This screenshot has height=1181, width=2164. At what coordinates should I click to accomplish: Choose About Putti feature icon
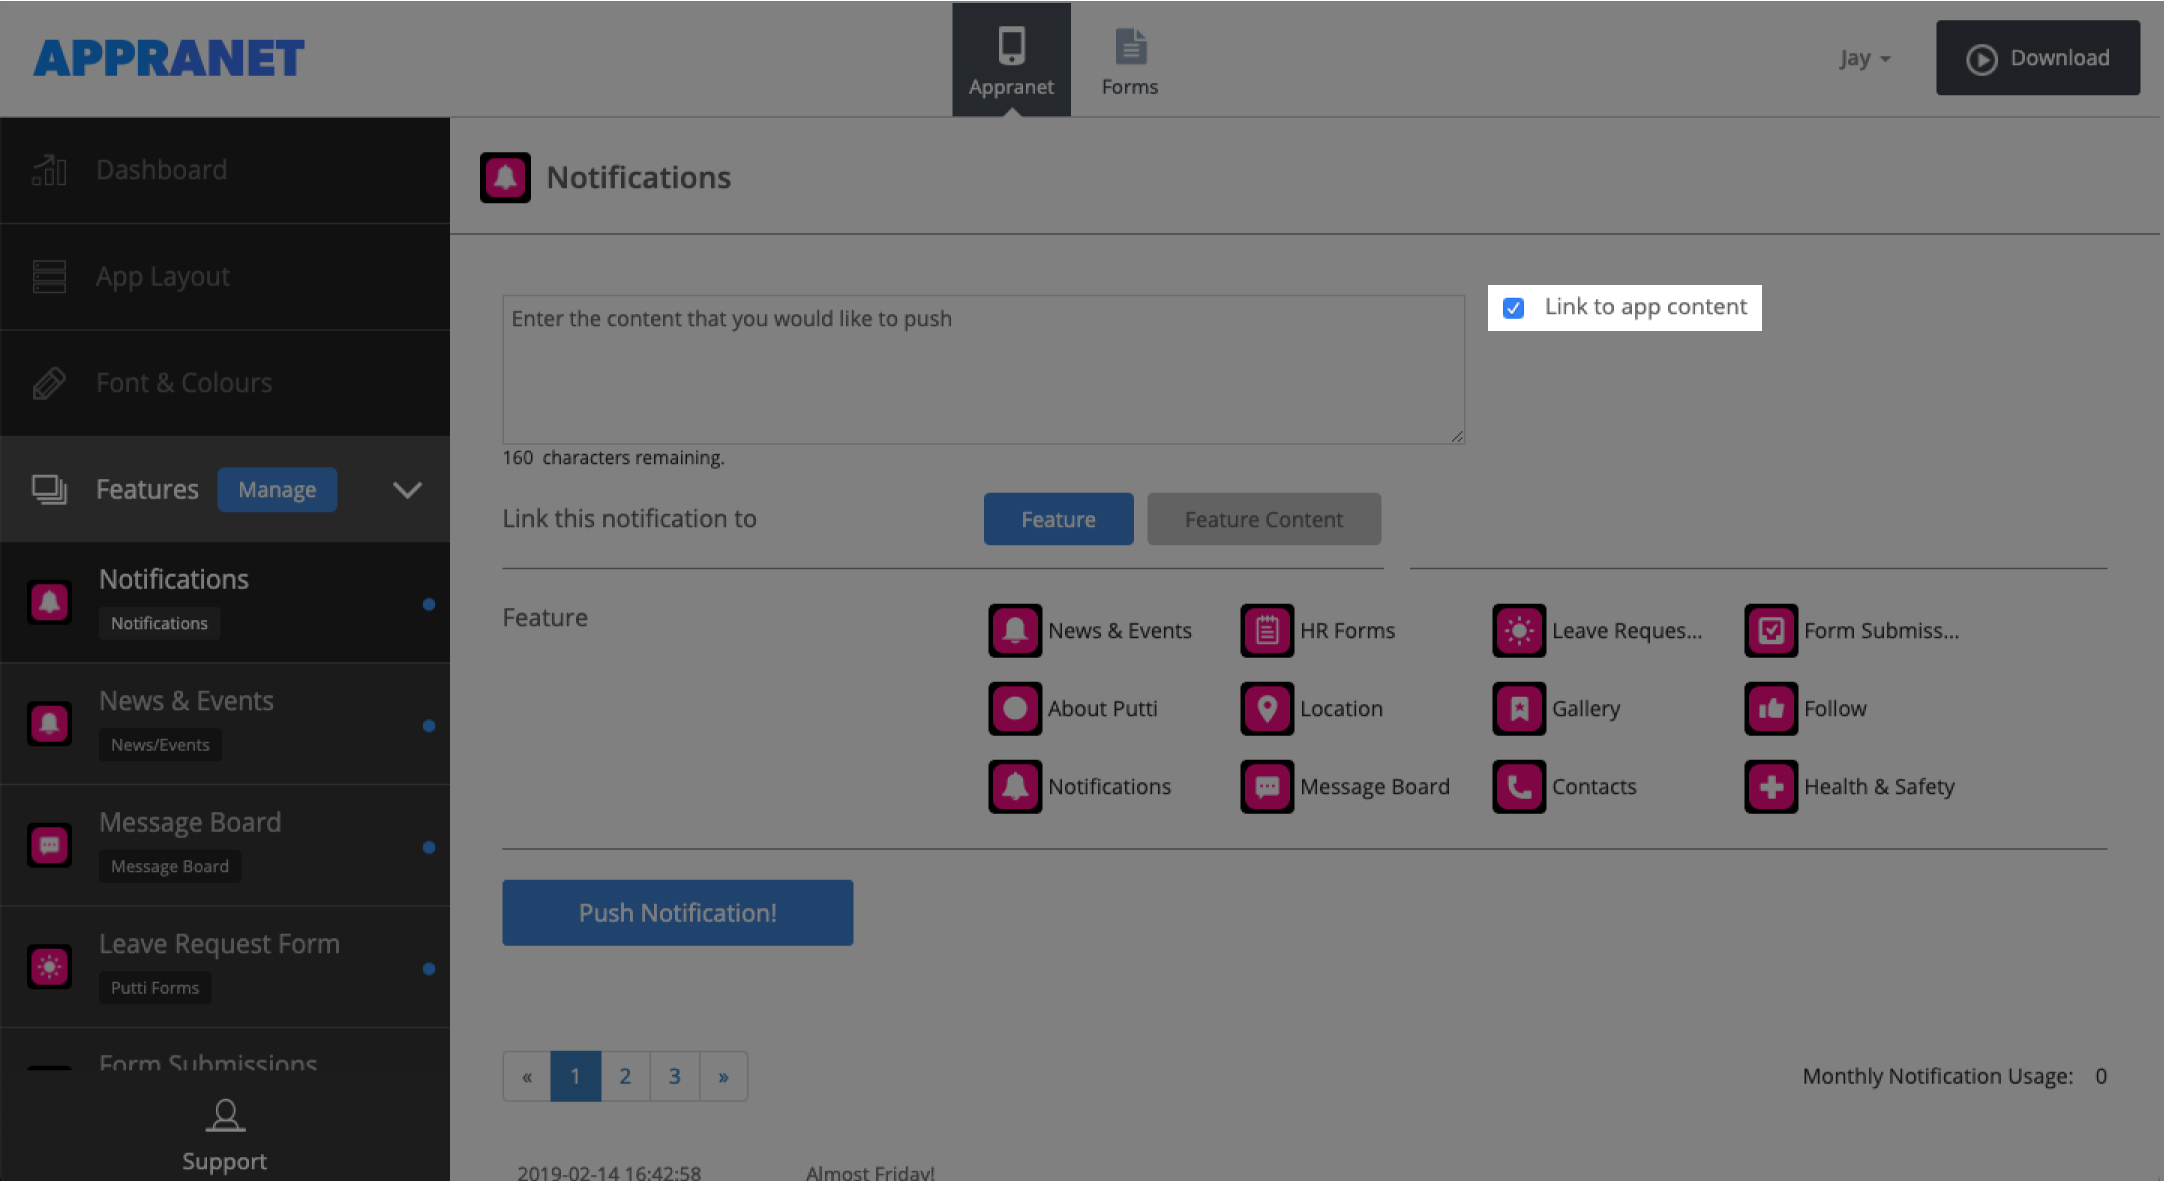point(1015,709)
